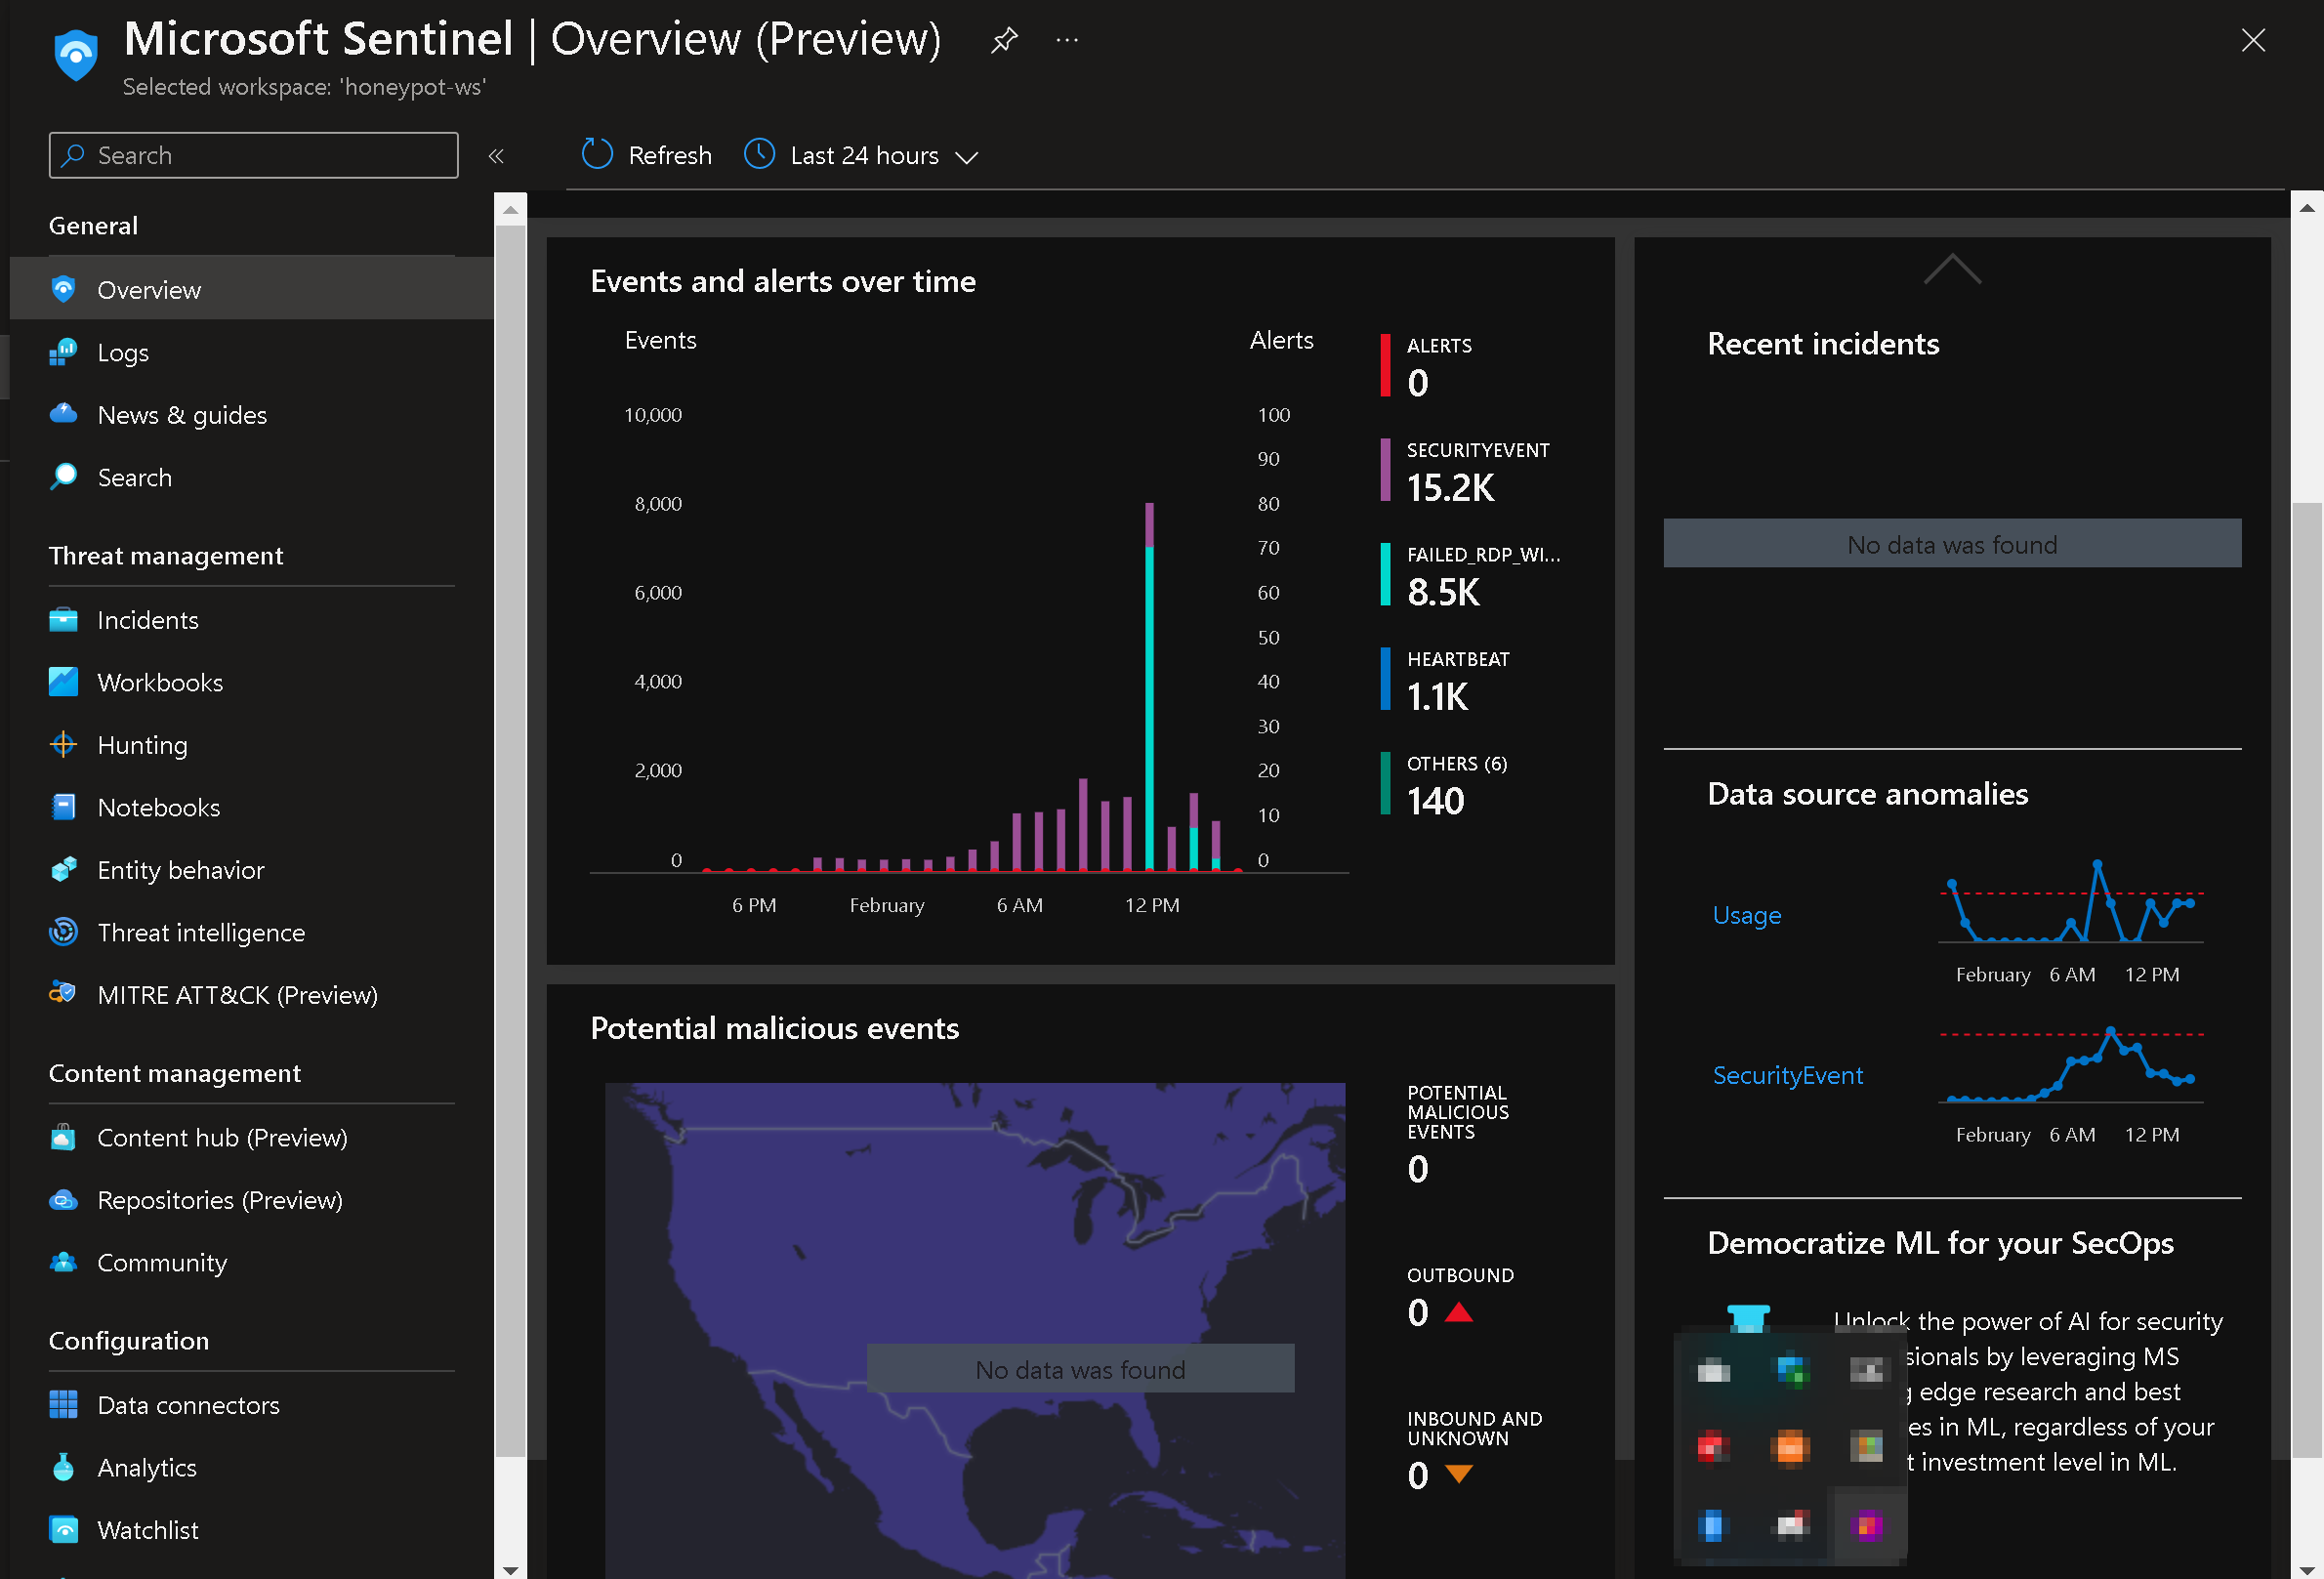2324x1579 pixels.
Task: Click the purple icon in the tray popup
Action: coord(1865,1525)
